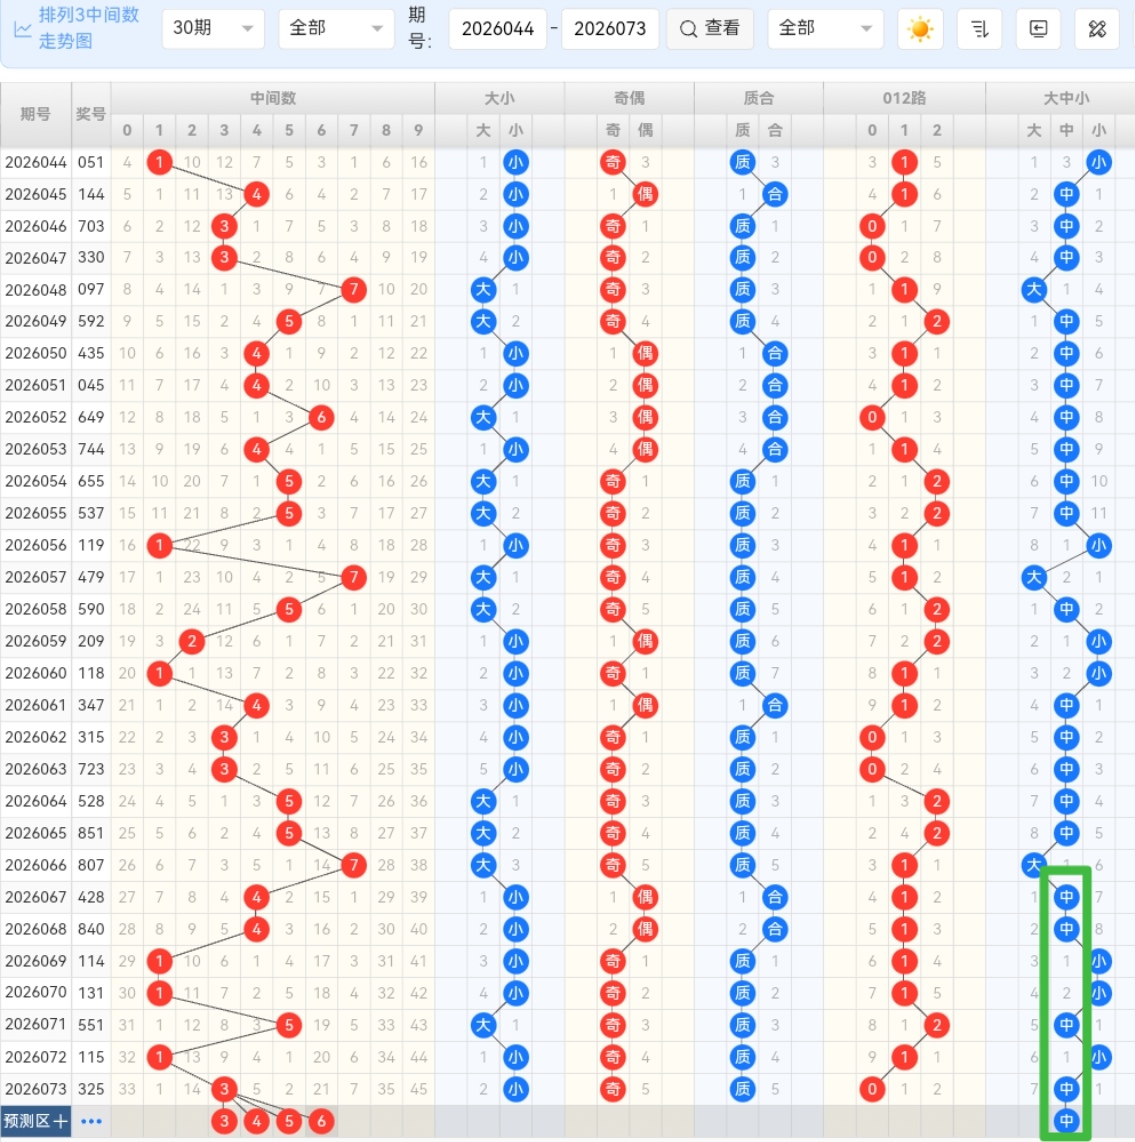This screenshot has width=1135, height=1142.
Task: Click the start issue field 2026044
Action: coord(497,29)
